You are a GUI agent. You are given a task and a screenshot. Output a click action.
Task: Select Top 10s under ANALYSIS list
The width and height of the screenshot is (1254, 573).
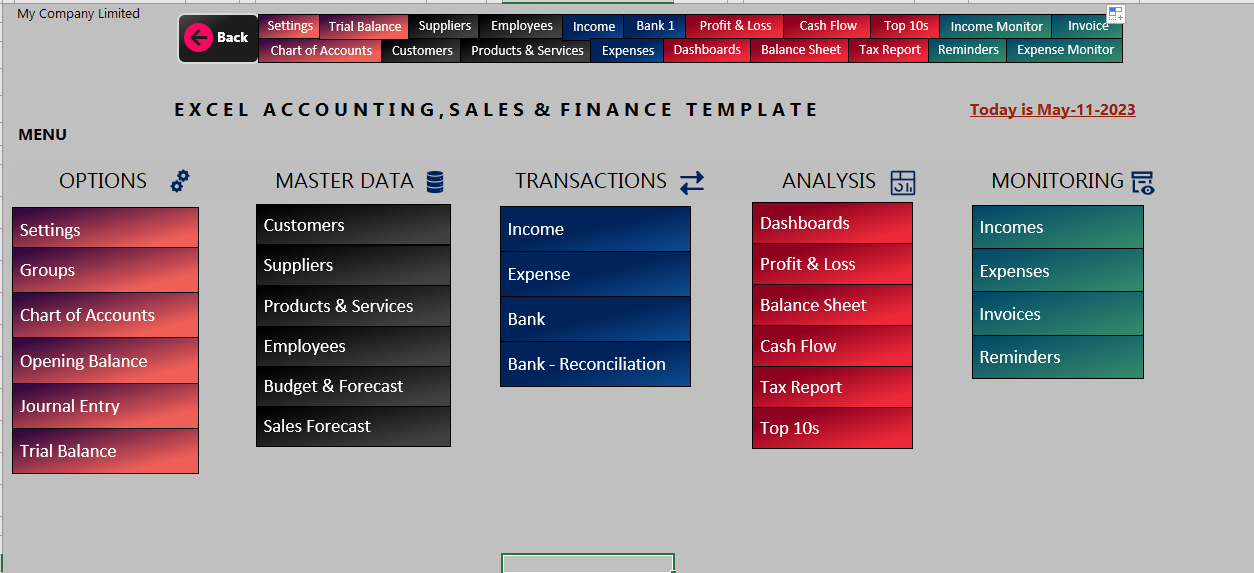[832, 428]
